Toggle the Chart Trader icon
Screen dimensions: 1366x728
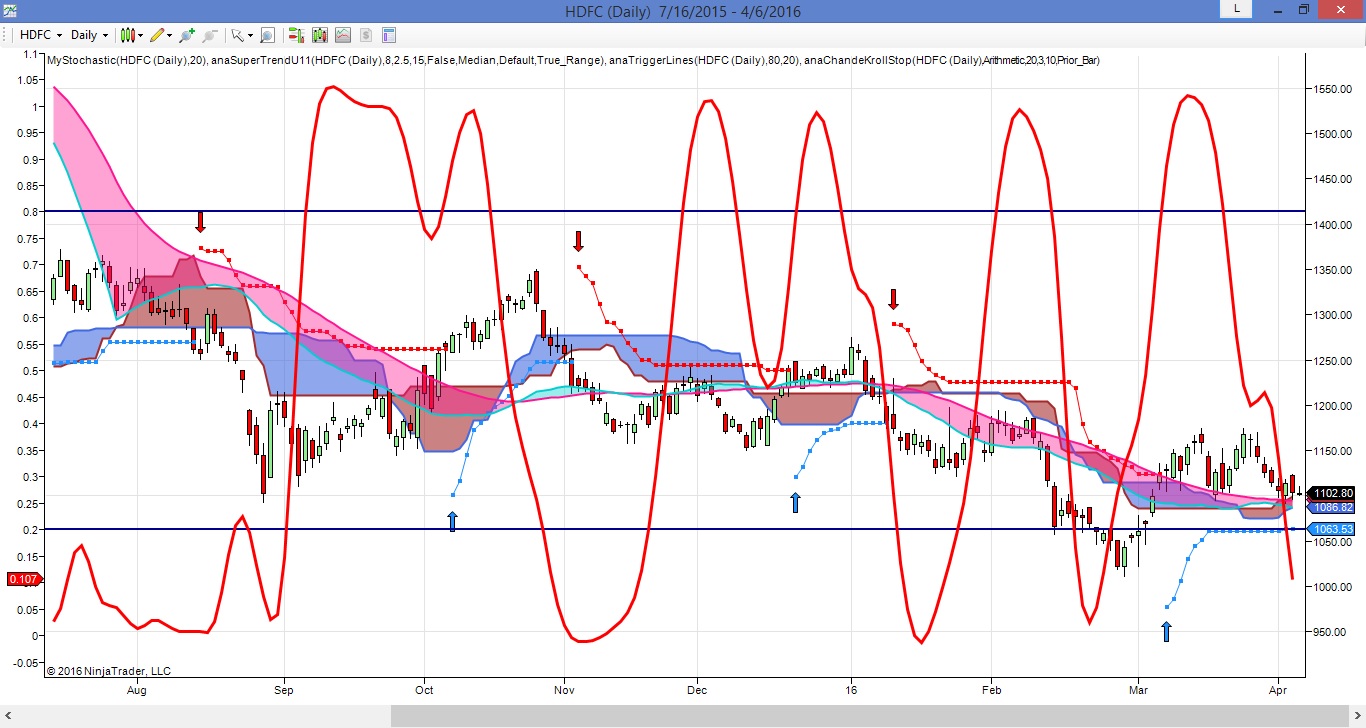pos(297,35)
